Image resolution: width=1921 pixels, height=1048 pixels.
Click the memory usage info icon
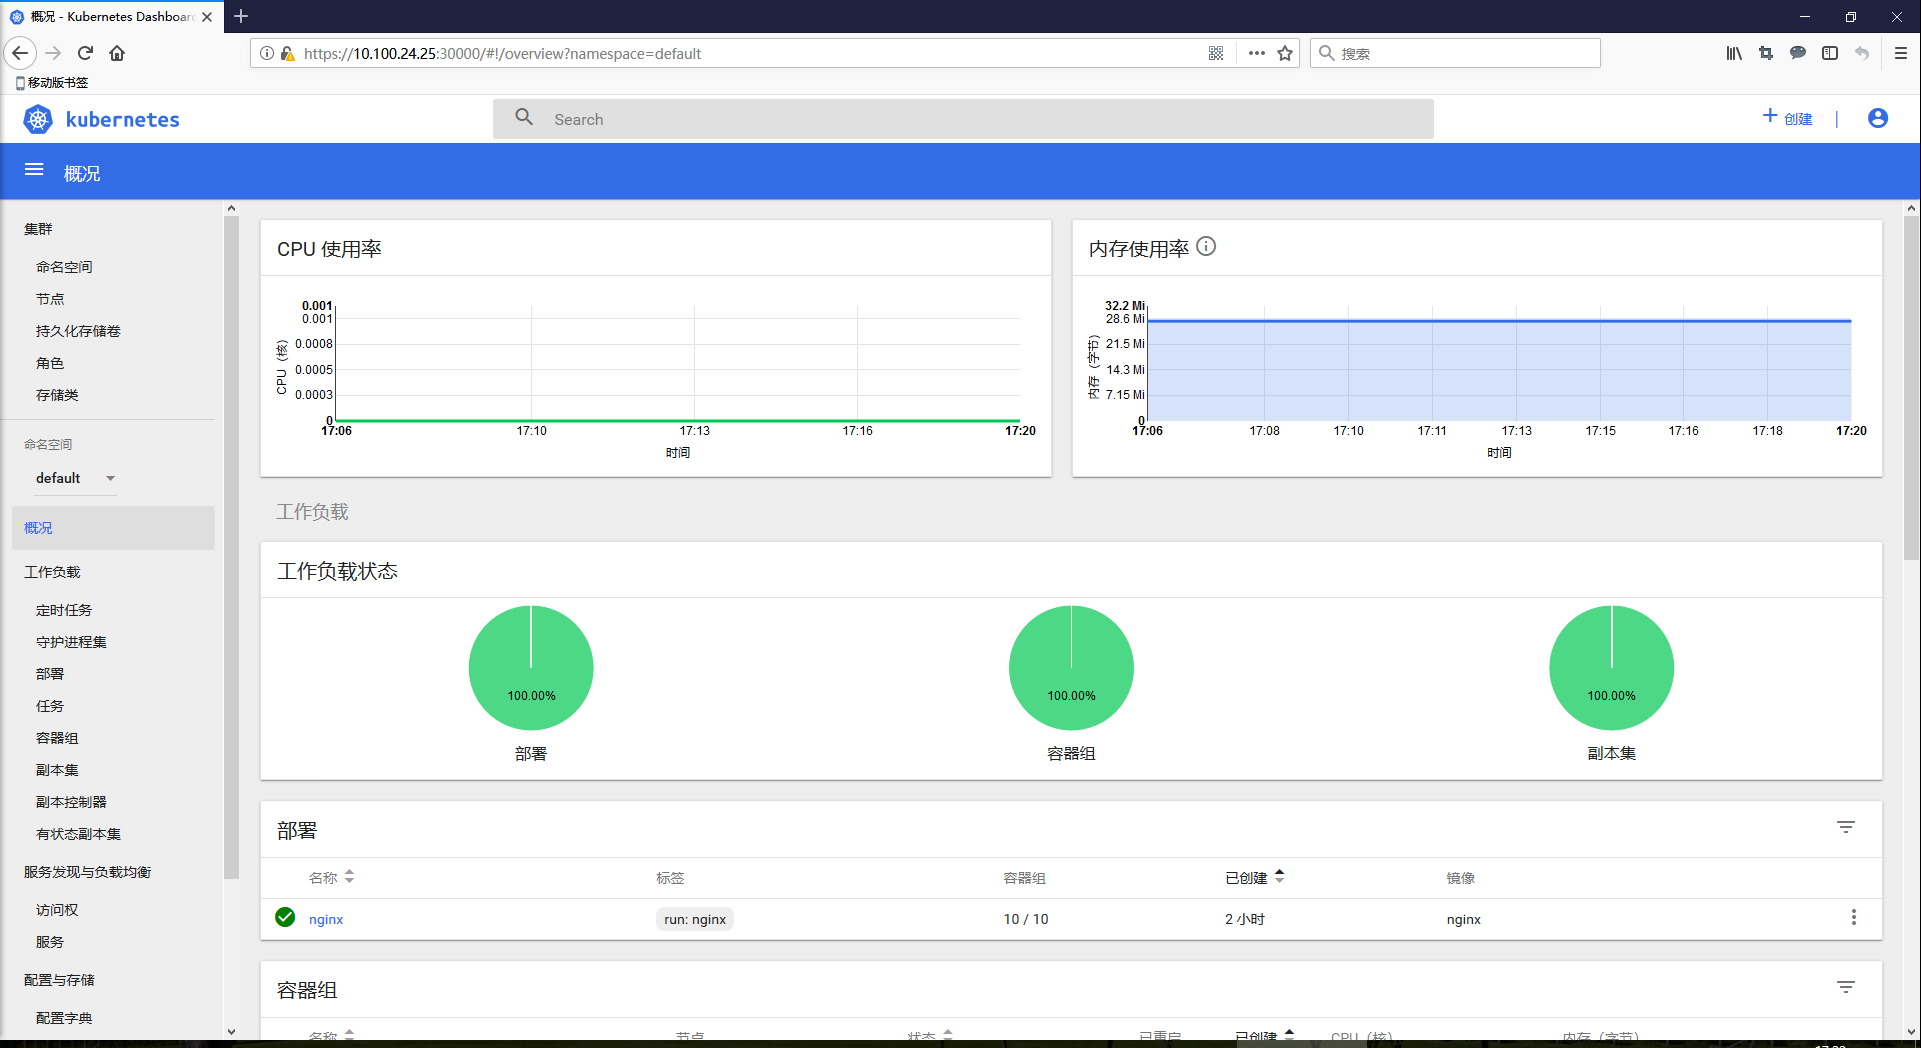(x=1206, y=247)
